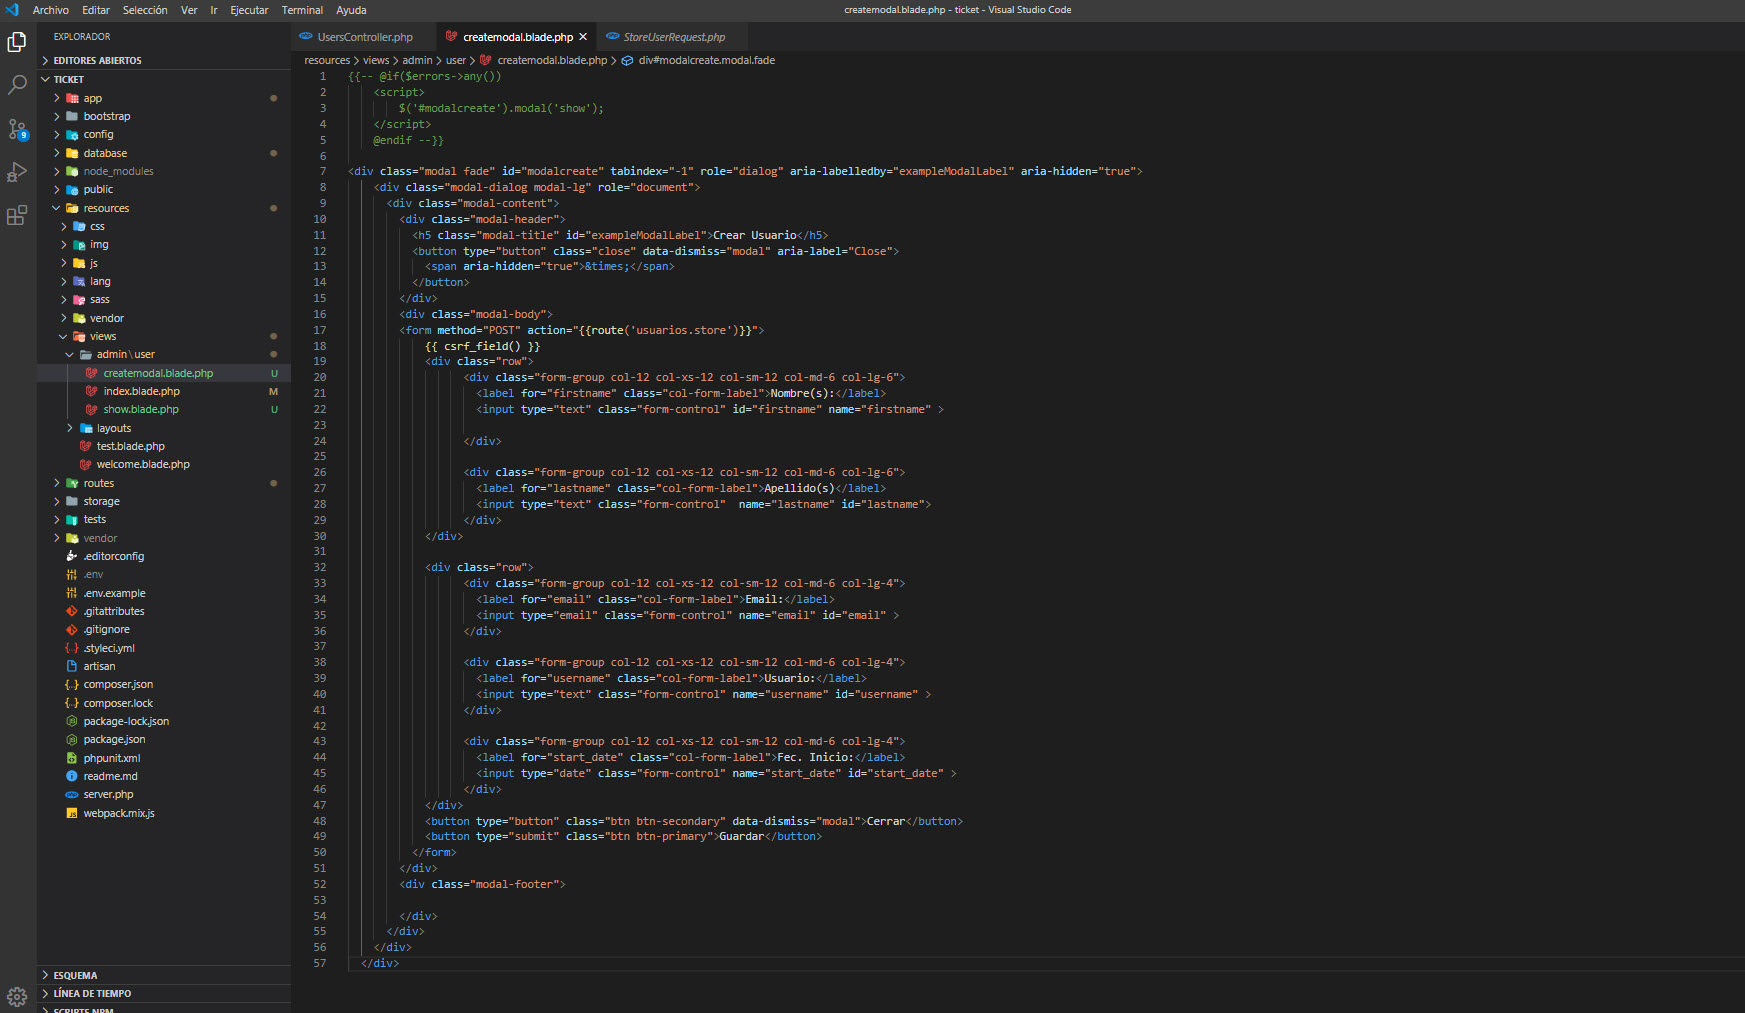
Task: Click the database folder icon
Action: [72, 153]
